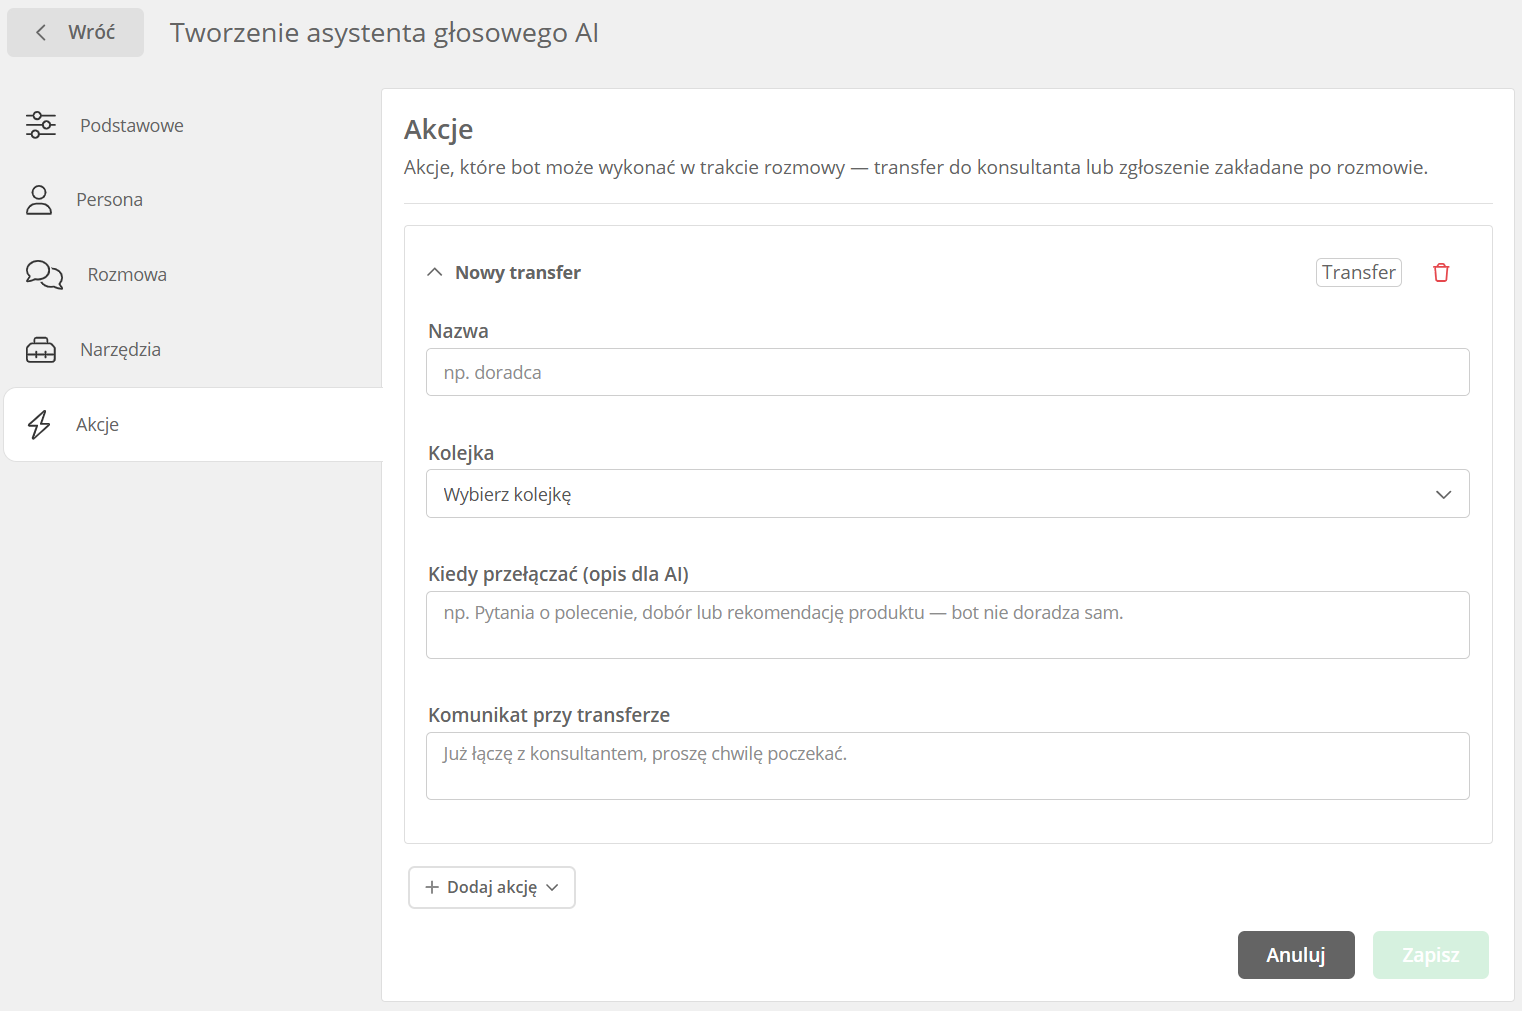Expand the Dodaj akcję dropdown chevron
1522x1011 pixels.
pos(552,887)
